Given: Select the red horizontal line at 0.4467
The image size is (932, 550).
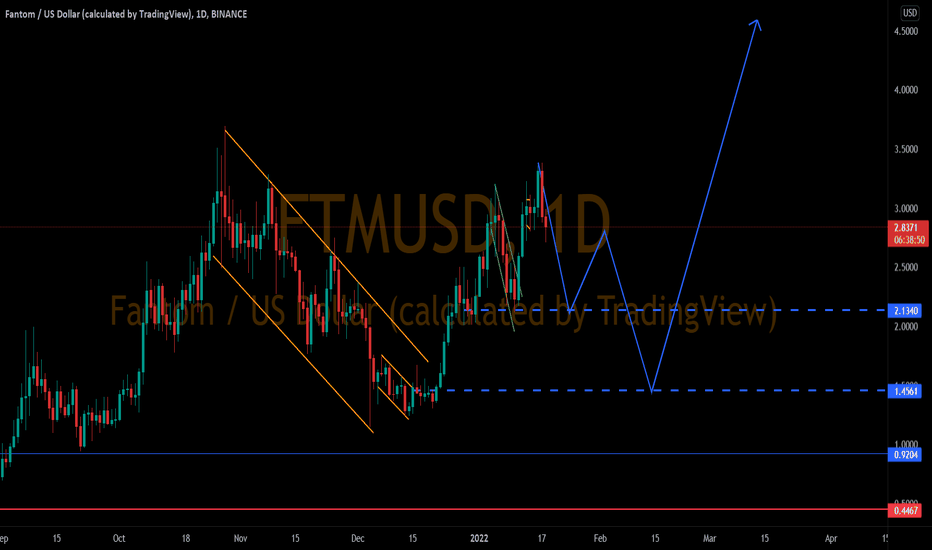Looking at the screenshot, I should (443, 510).
